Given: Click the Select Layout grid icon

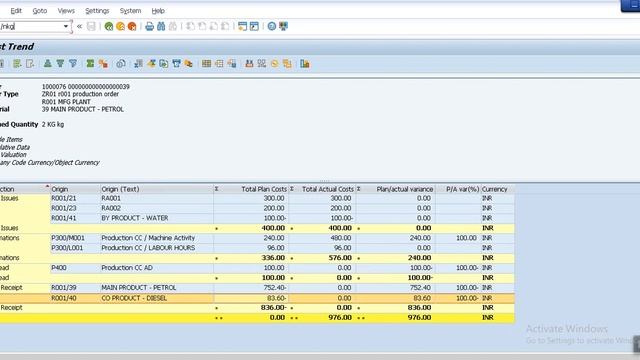Looking at the screenshot, I should (x=207, y=64).
